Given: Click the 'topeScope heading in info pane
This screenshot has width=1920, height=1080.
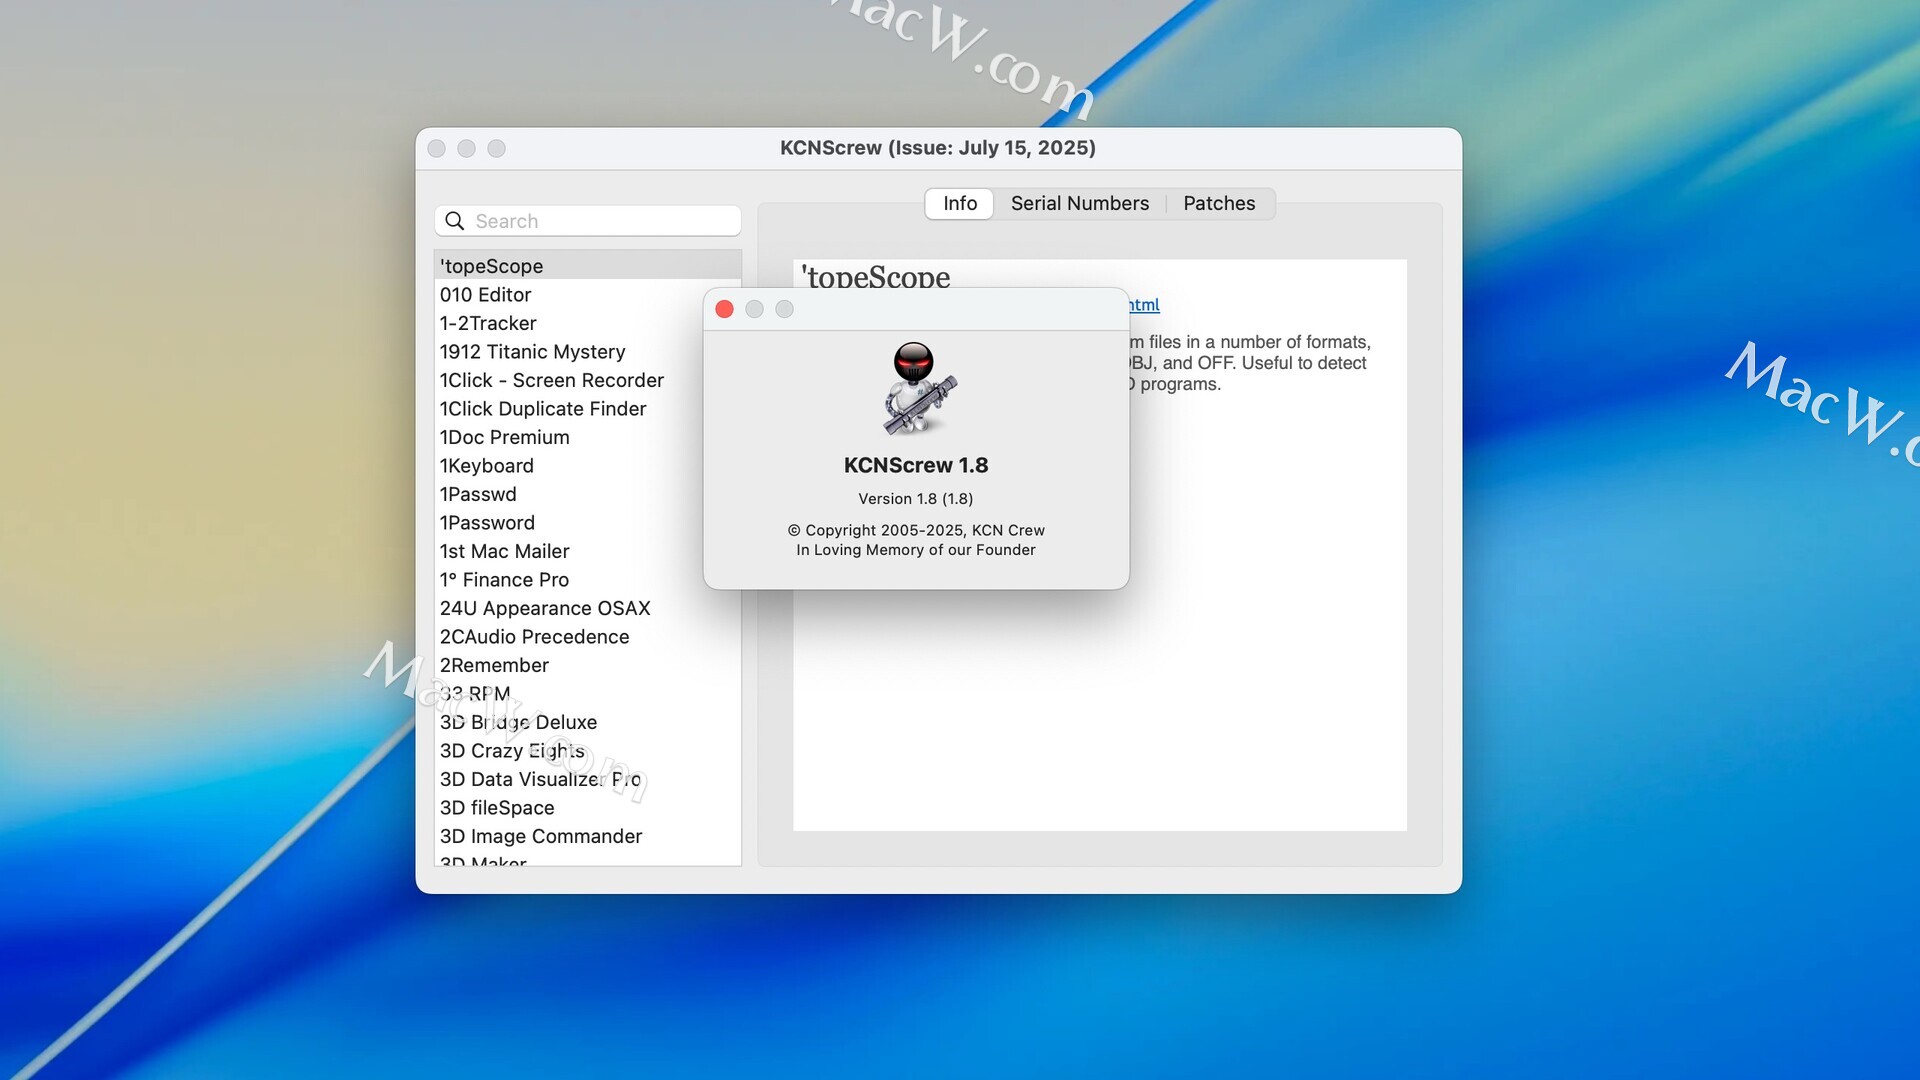Looking at the screenshot, I should point(877,276).
